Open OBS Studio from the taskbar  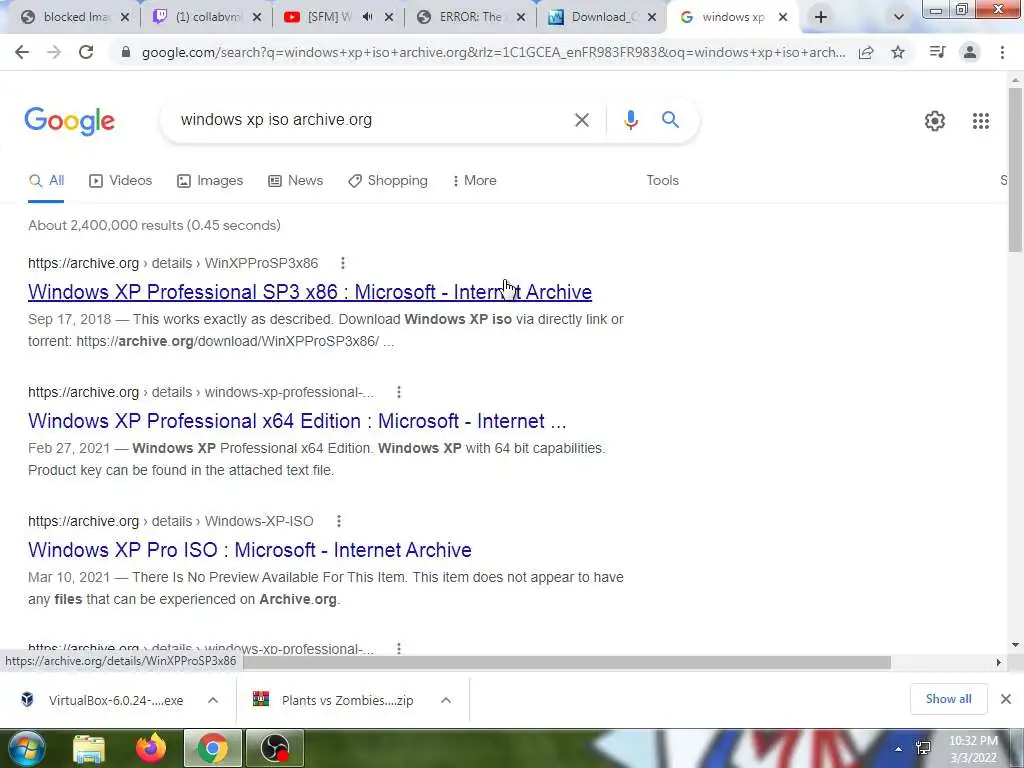point(275,748)
